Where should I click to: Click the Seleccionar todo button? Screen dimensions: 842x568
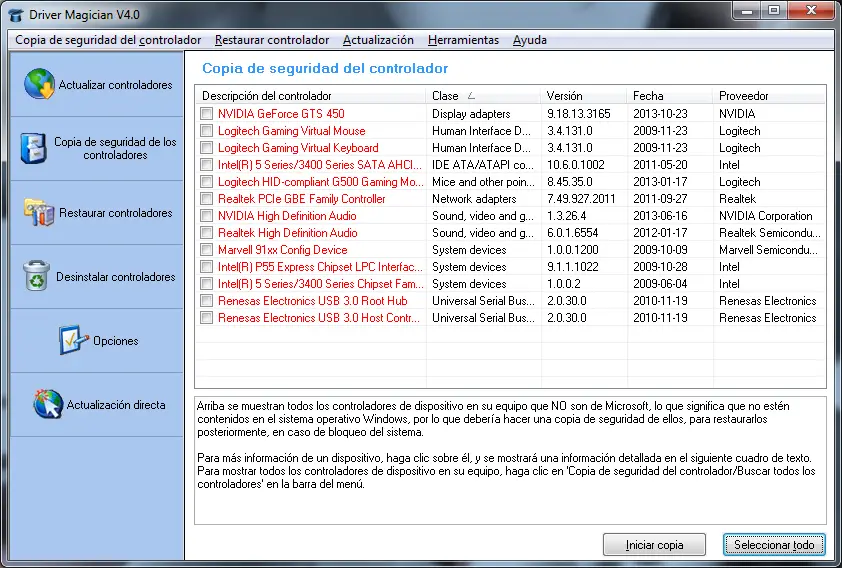point(774,544)
